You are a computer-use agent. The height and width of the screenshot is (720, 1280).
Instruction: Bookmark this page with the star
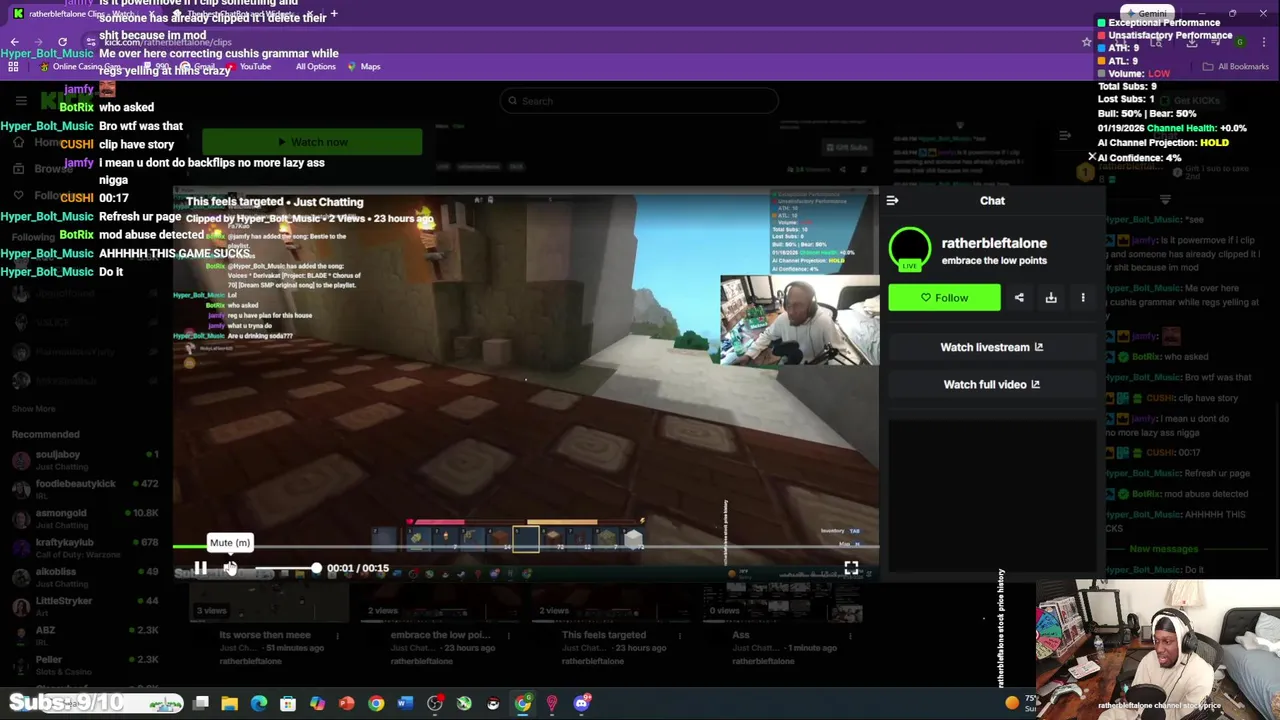pos(1087,42)
